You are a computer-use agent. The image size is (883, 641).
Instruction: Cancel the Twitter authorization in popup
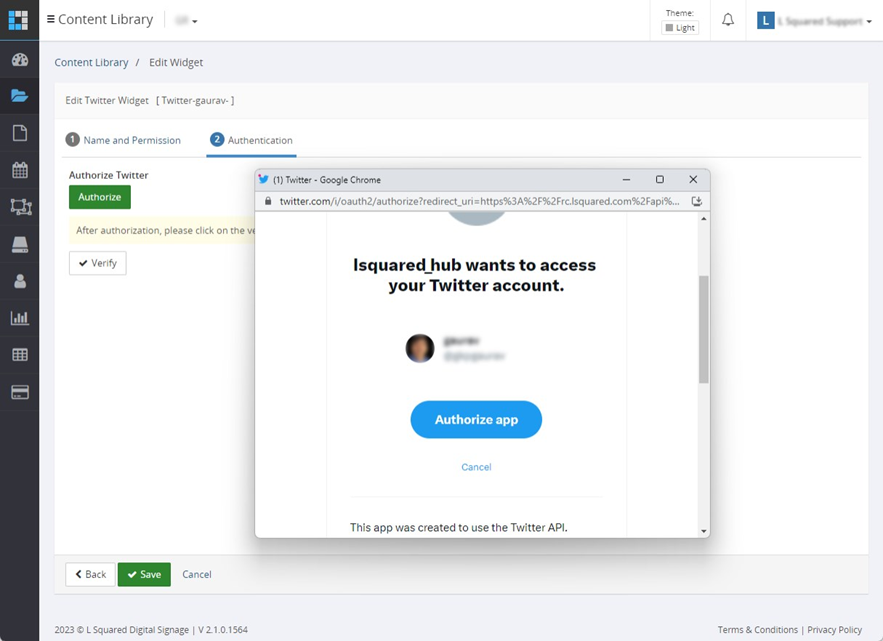(476, 467)
